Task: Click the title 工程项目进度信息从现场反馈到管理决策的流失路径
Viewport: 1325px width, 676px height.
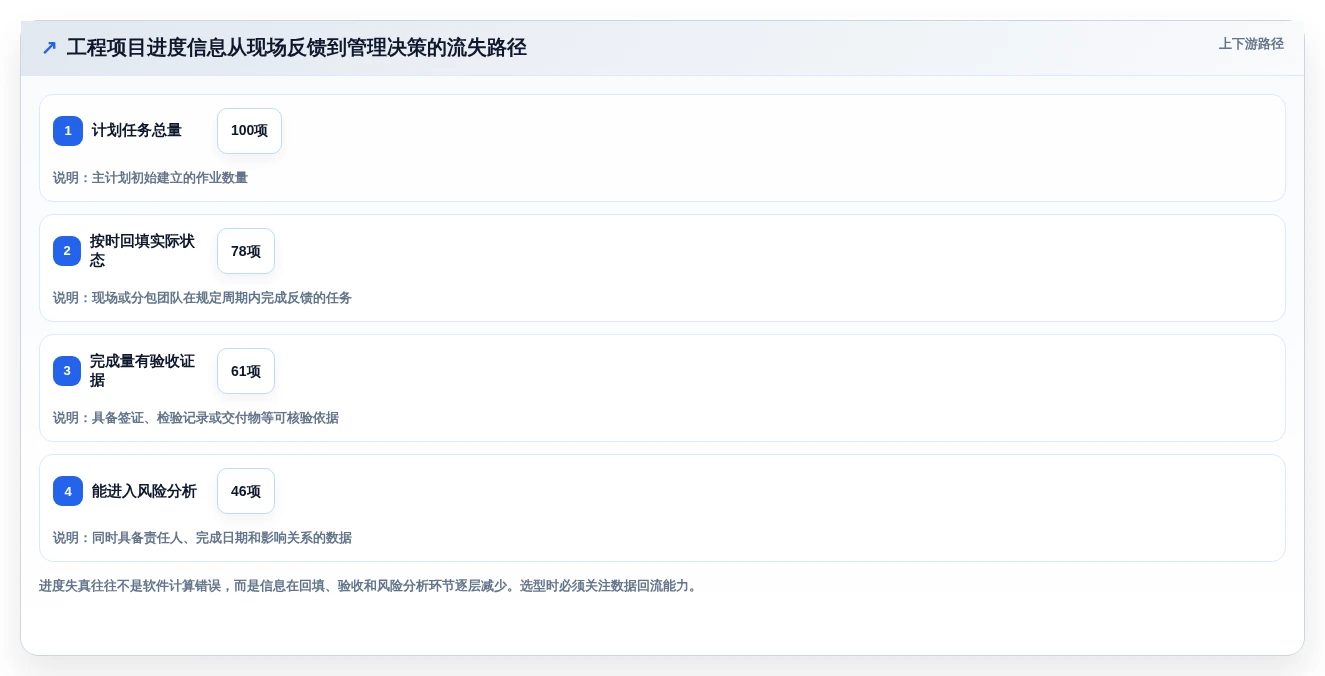Action: pyautogui.click(x=296, y=47)
